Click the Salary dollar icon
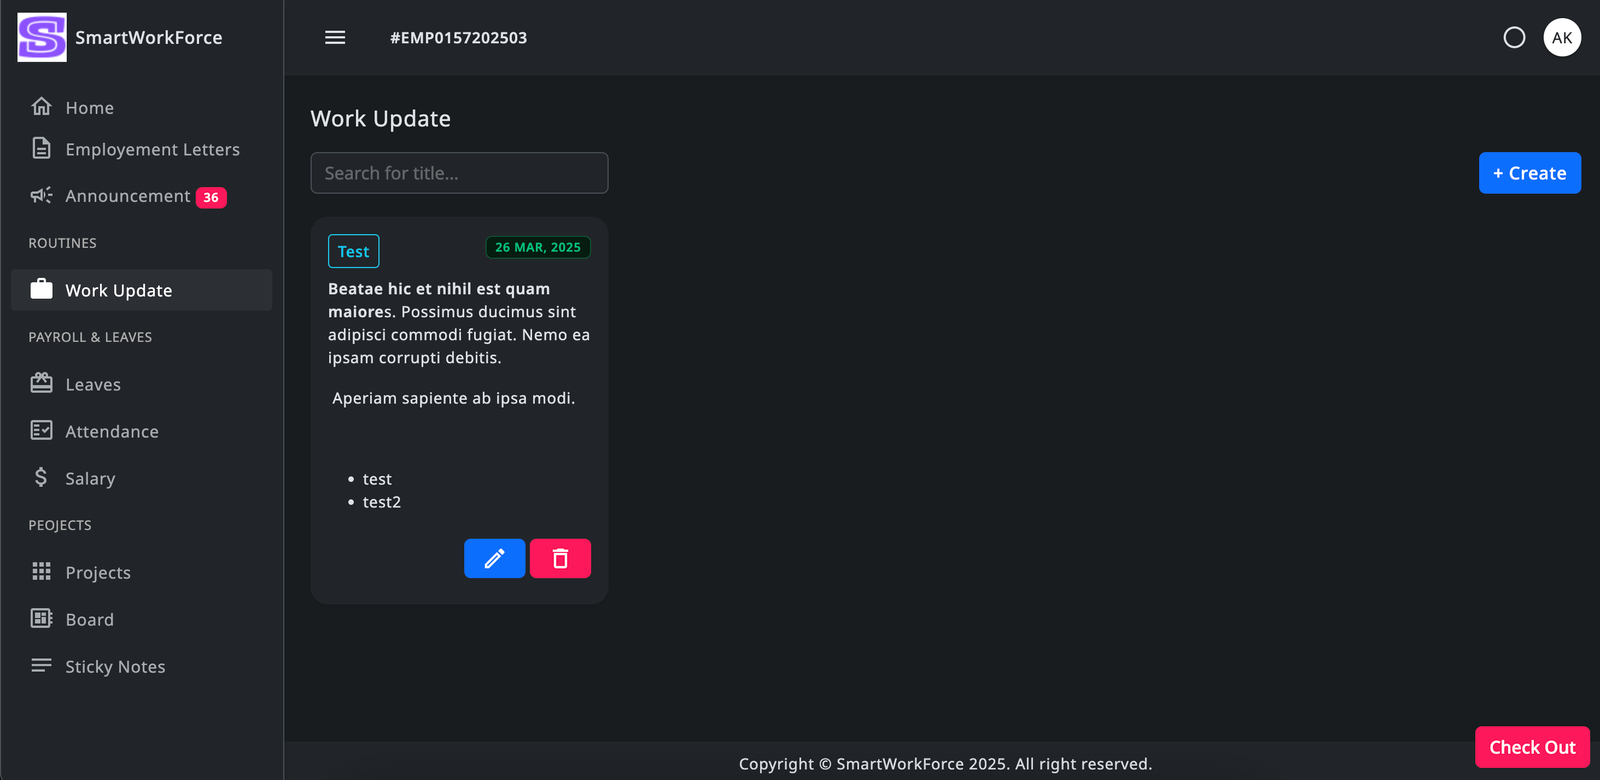Viewport: 1600px width, 780px height. [x=41, y=478]
